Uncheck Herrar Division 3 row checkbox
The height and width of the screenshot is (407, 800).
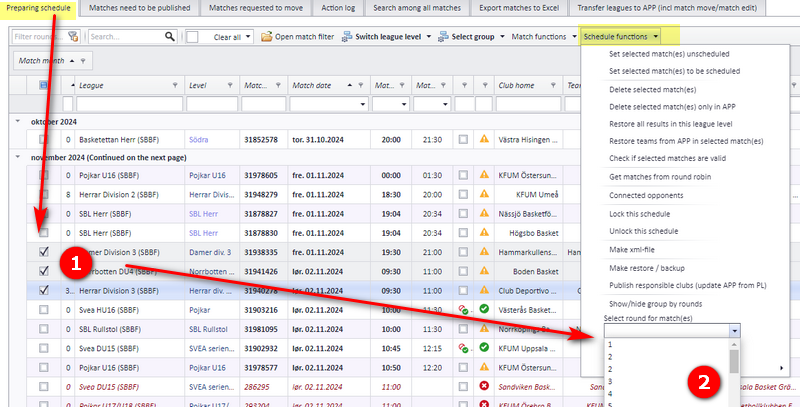pyautogui.click(x=44, y=291)
